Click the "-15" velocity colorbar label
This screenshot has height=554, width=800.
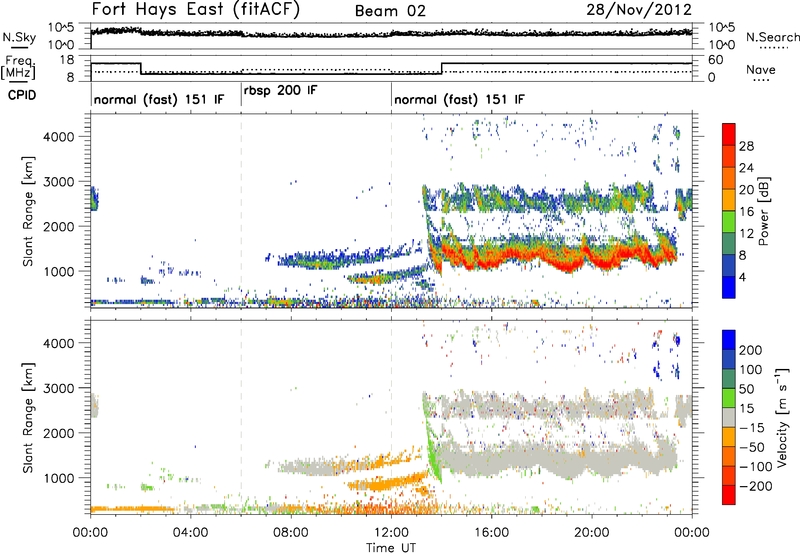752,427
